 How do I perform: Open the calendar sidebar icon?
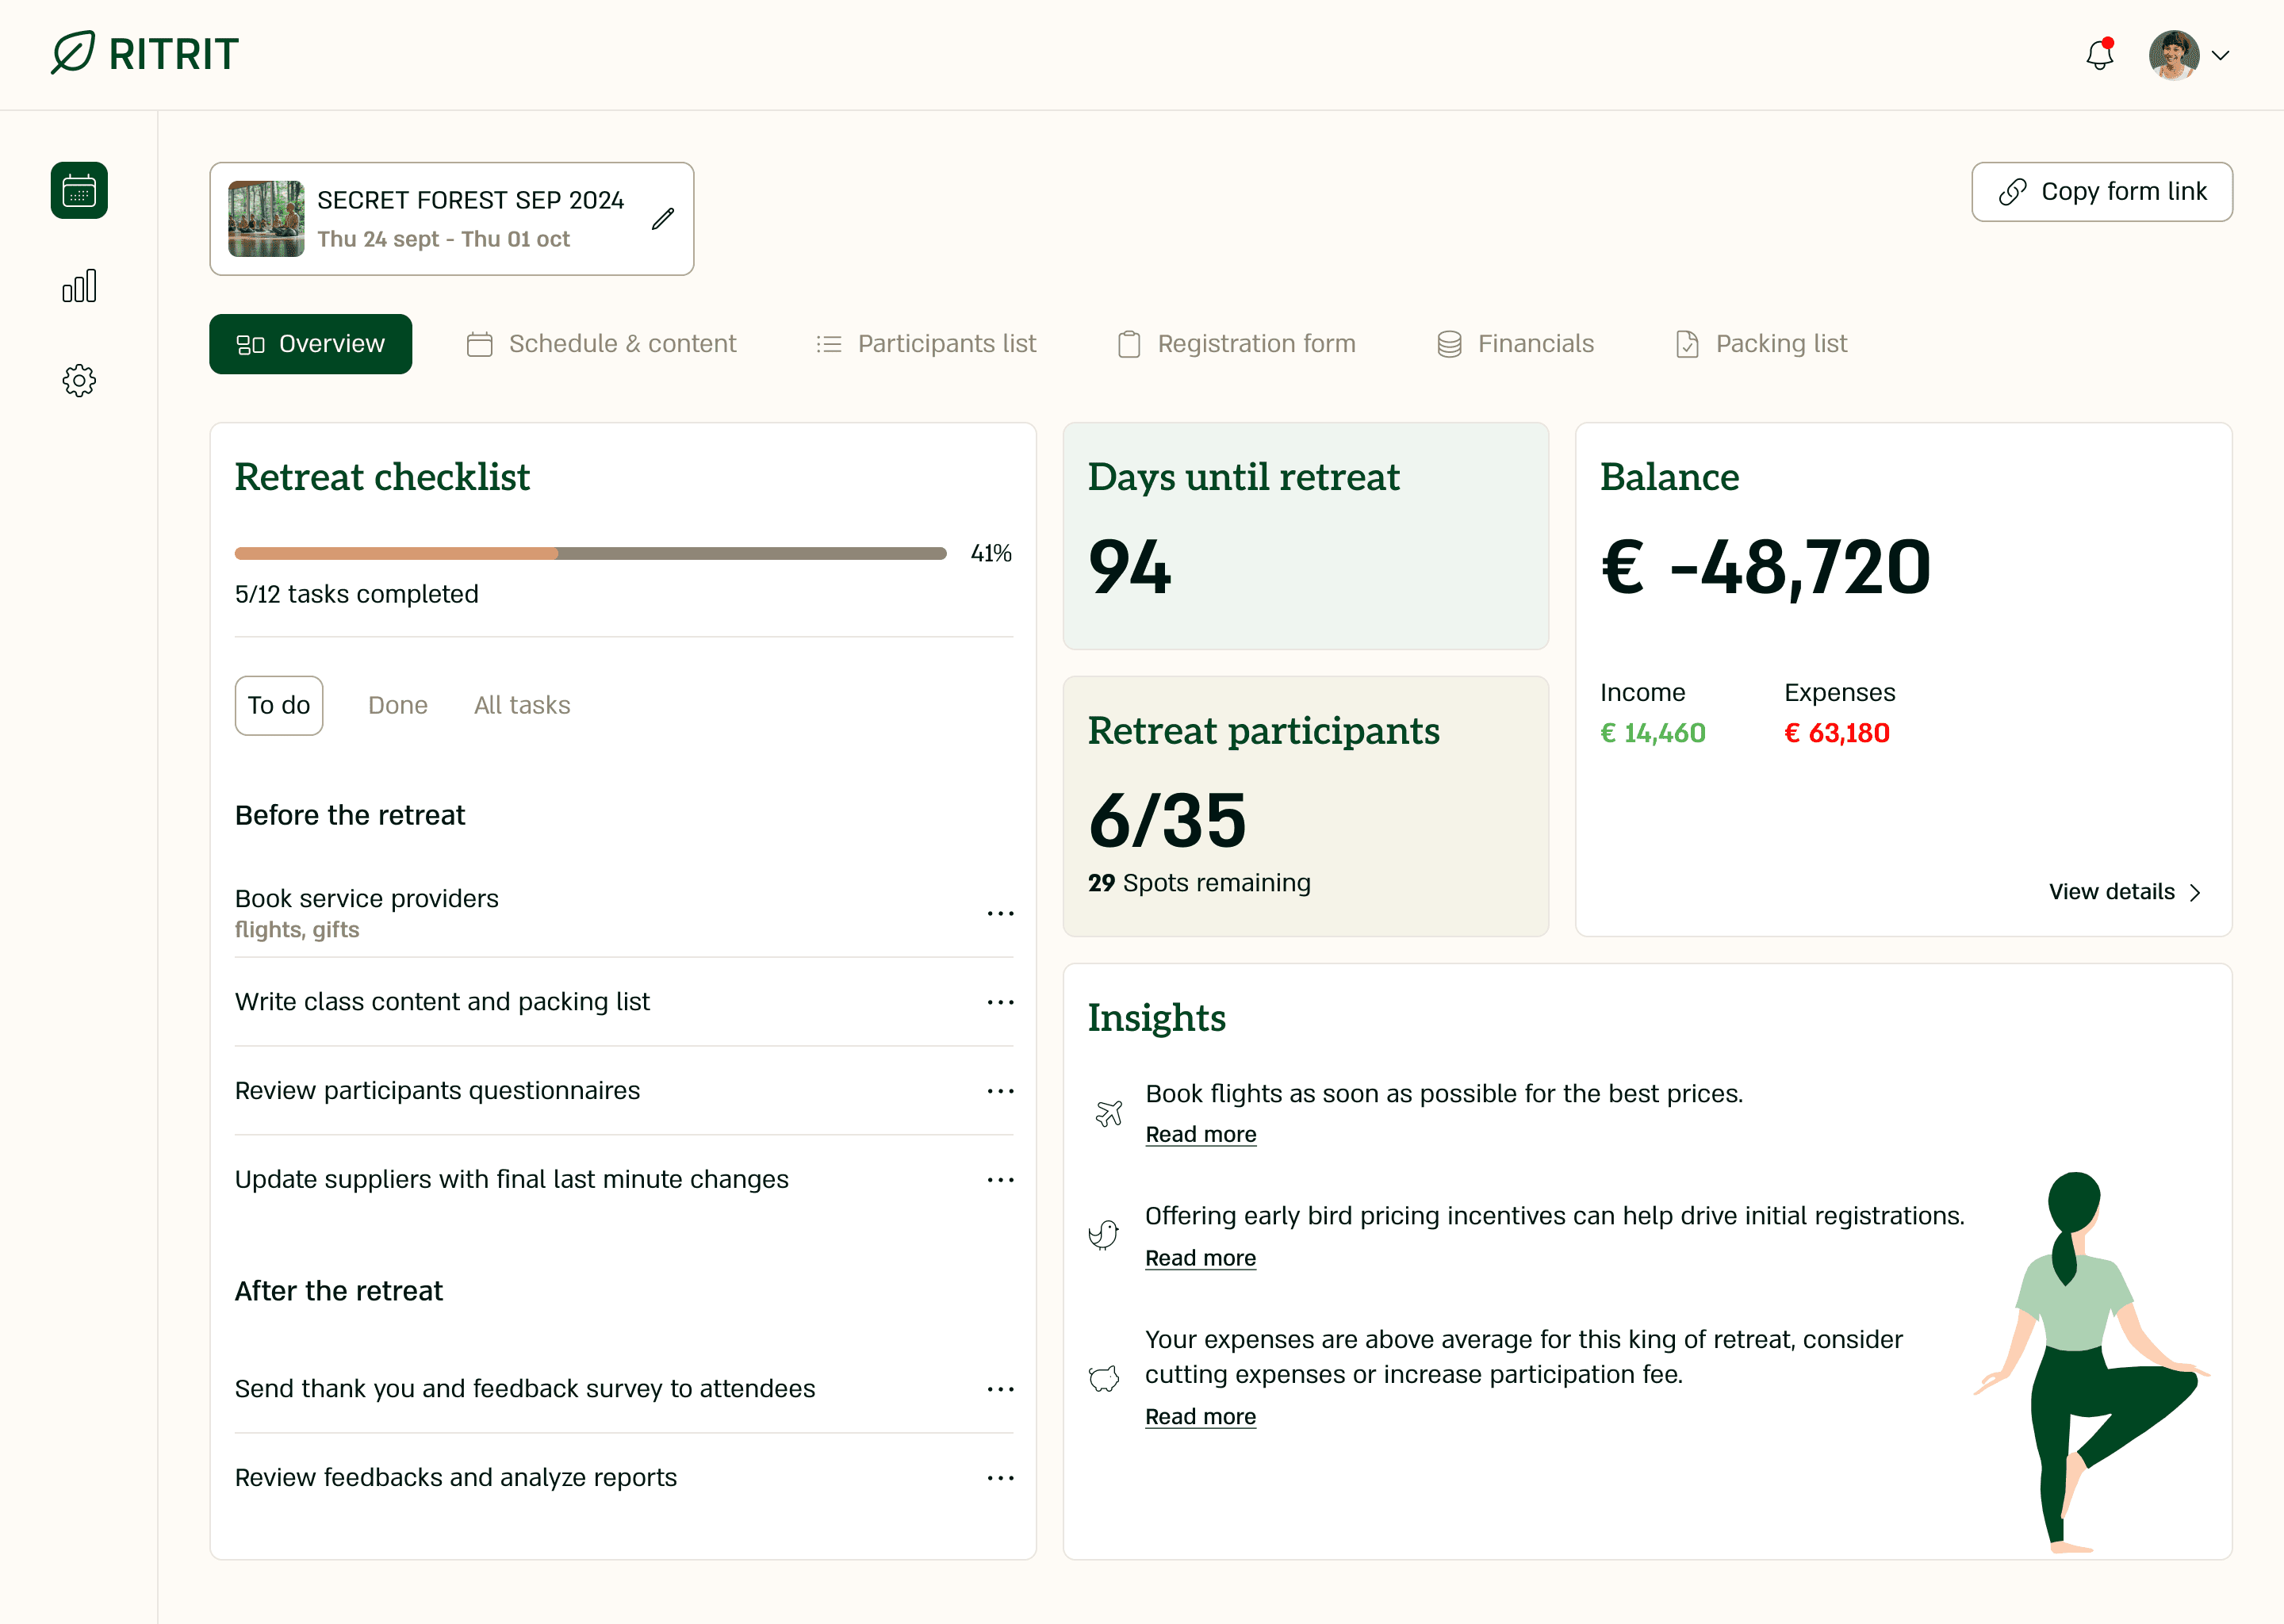pyautogui.click(x=79, y=190)
